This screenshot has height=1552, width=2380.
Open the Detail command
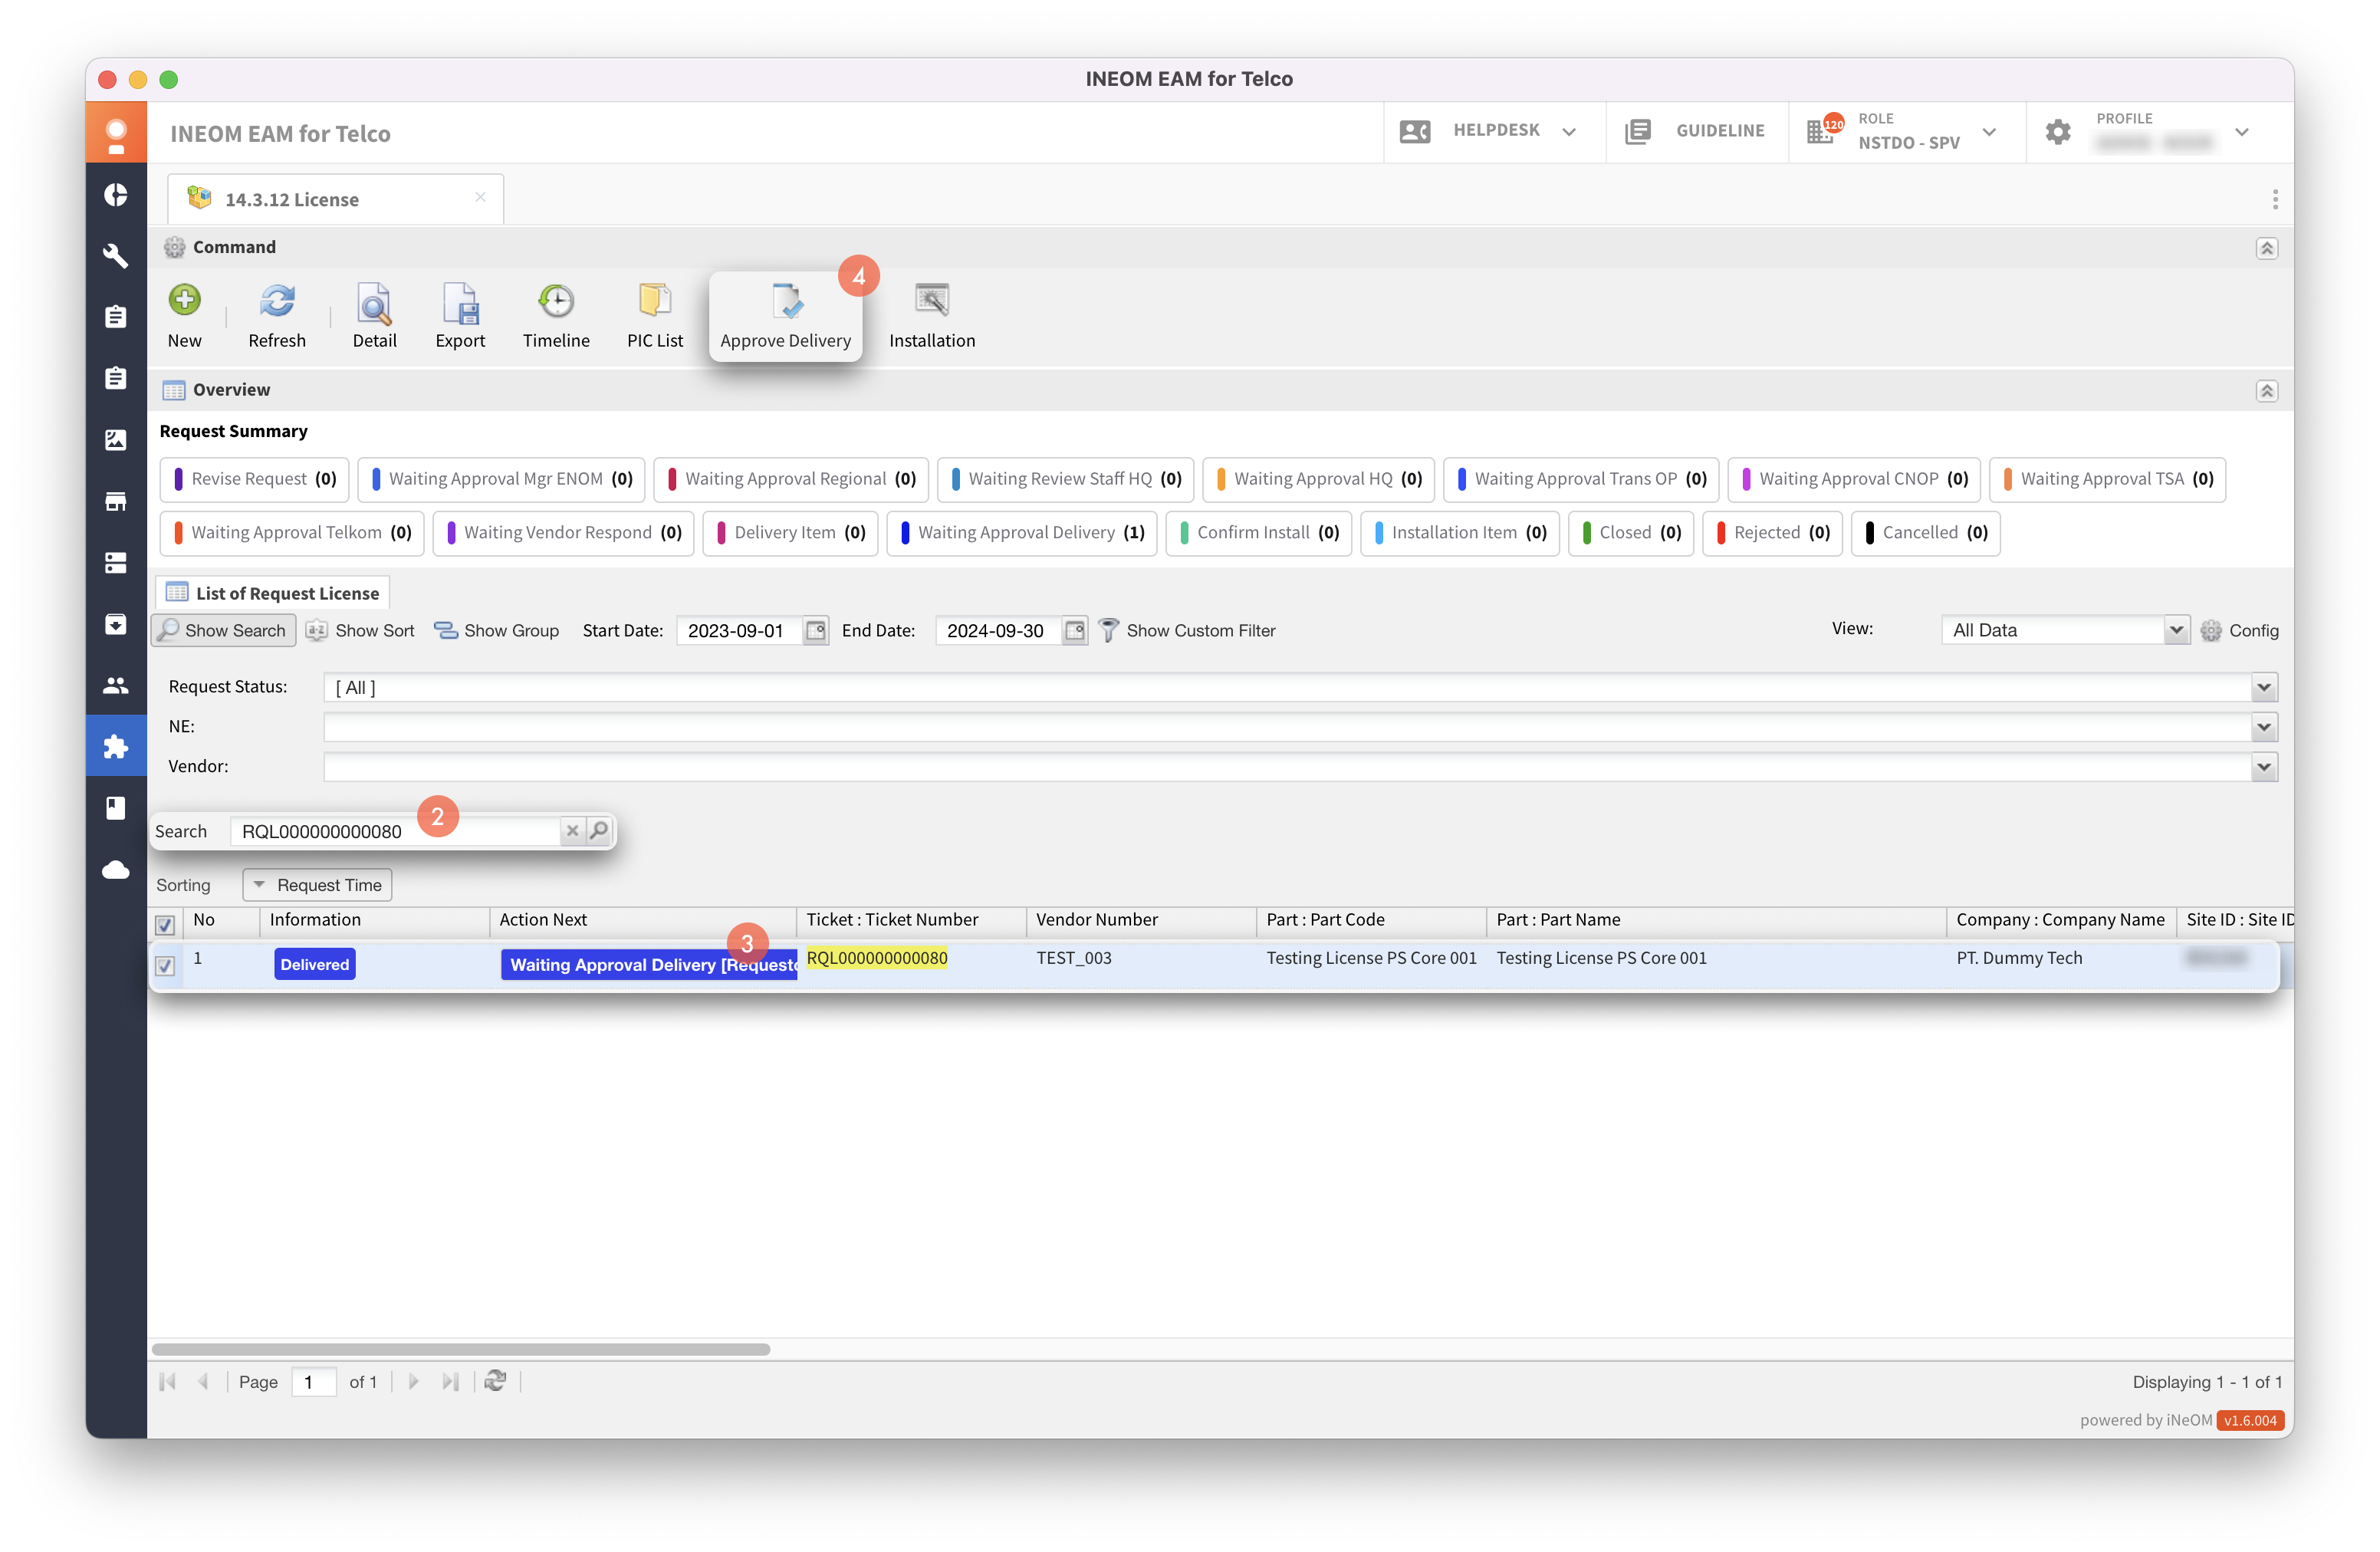[375, 316]
